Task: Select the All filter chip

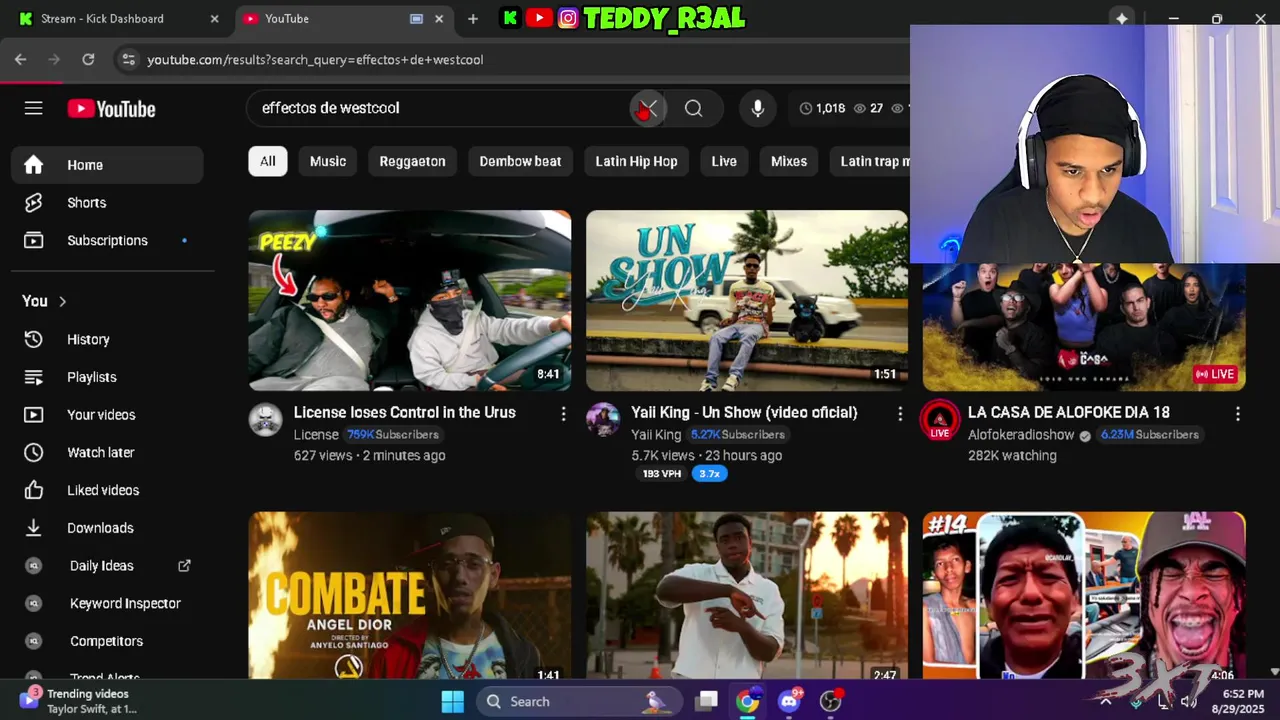Action: (268, 161)
